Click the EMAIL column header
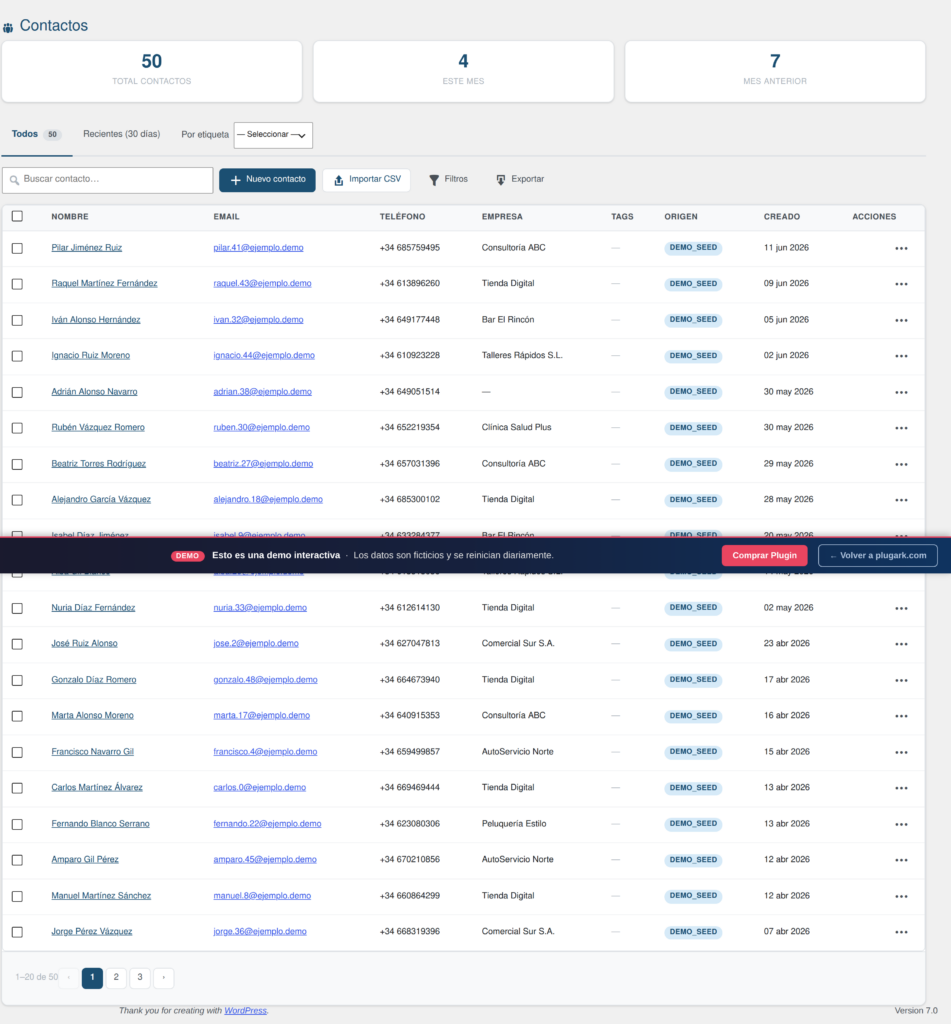 pos(226,217)
